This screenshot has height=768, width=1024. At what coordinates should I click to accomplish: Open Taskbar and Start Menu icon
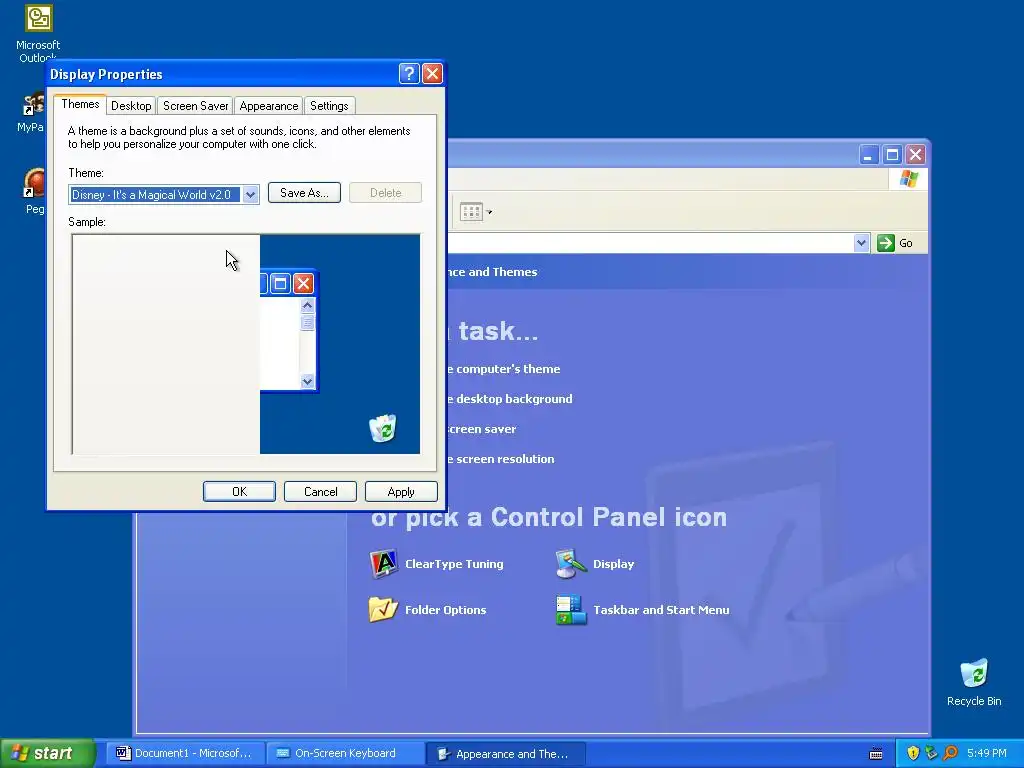pos(571,610)
